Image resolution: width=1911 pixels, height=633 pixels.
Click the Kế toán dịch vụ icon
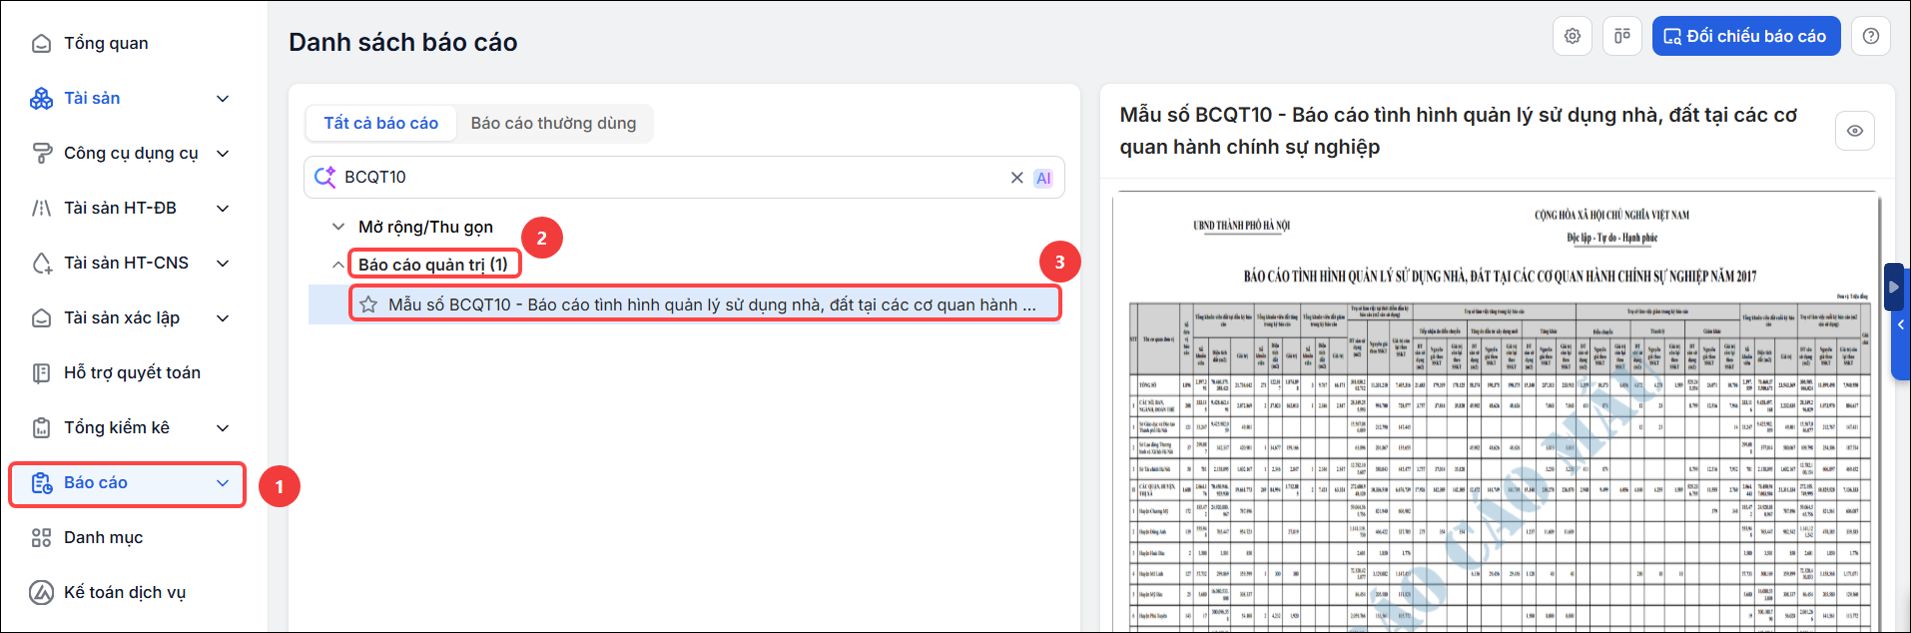pos(41,593)
